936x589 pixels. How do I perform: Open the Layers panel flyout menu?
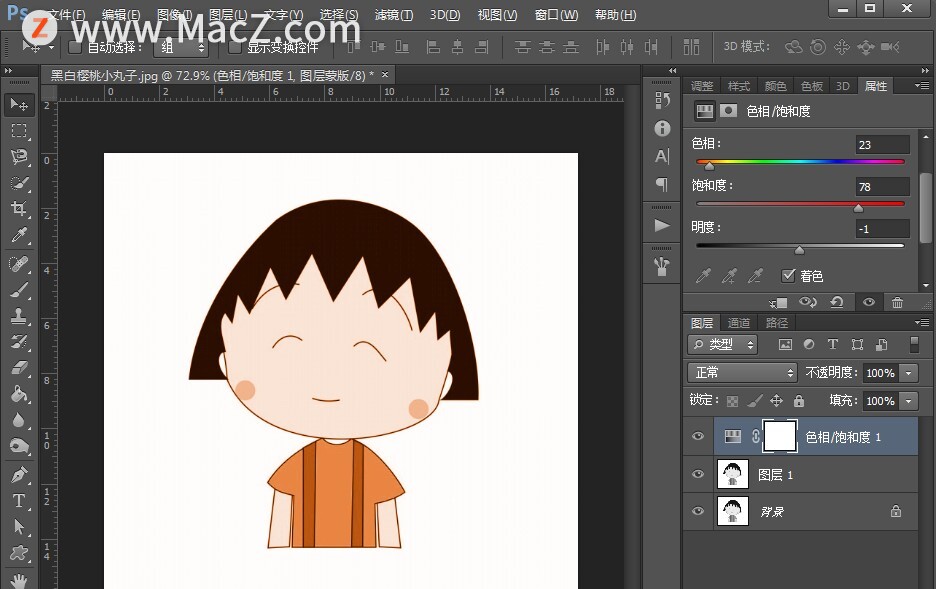(922, 322)
